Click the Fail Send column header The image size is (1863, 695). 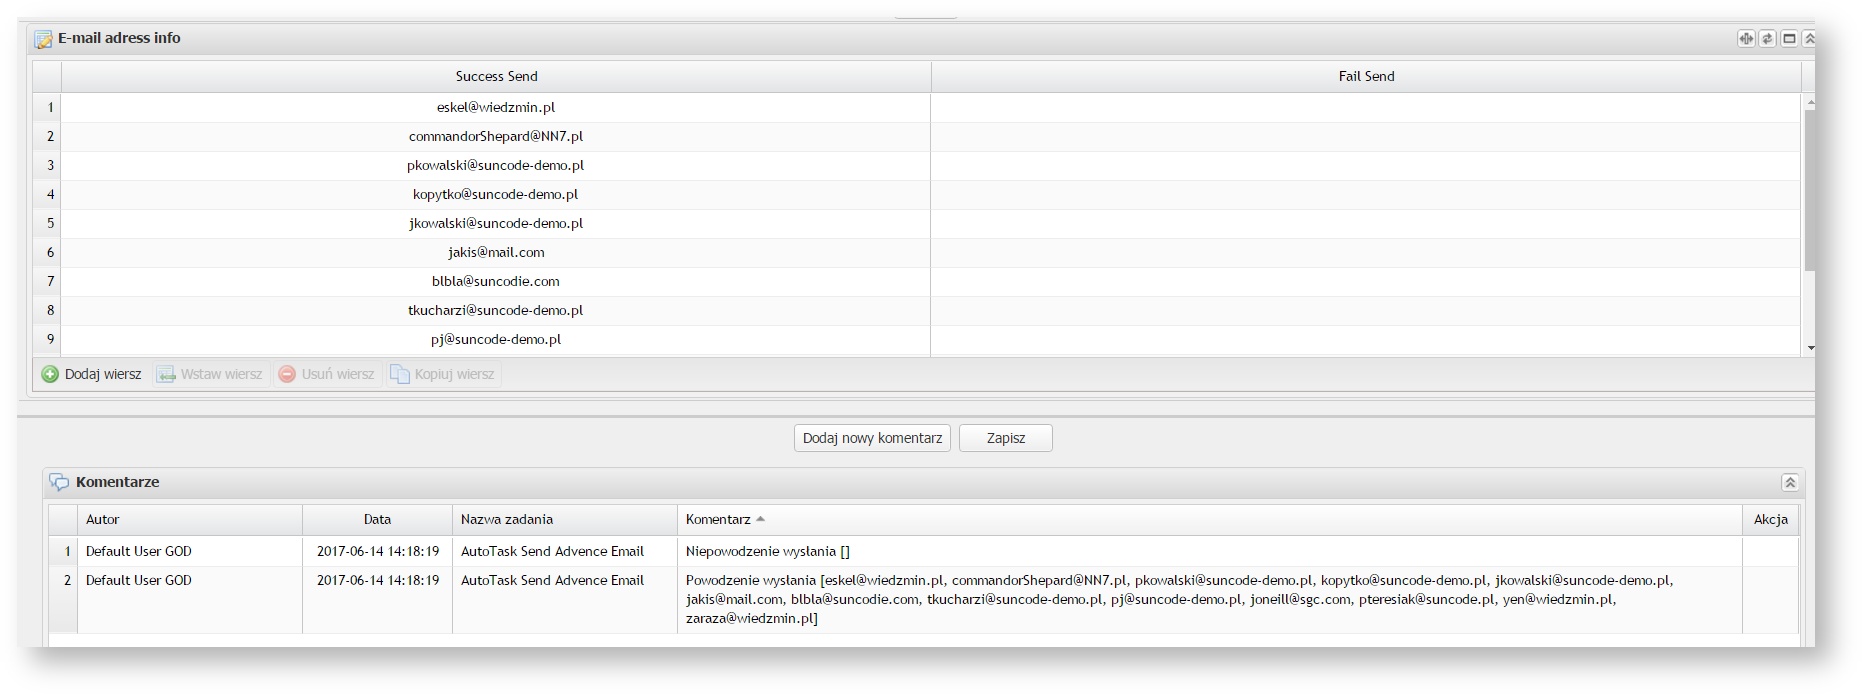click(1366, 76)
